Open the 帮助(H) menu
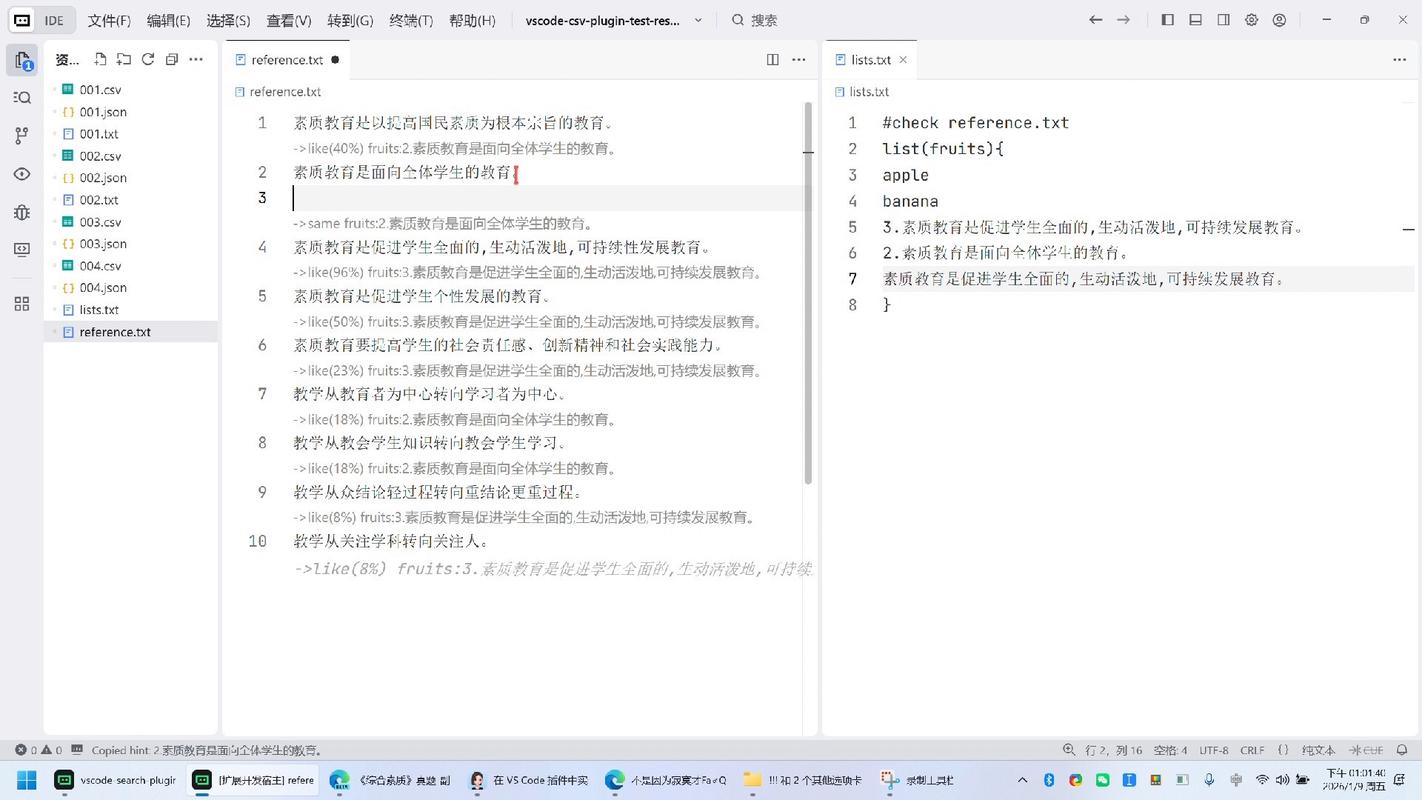 click(x=472, y=20)
